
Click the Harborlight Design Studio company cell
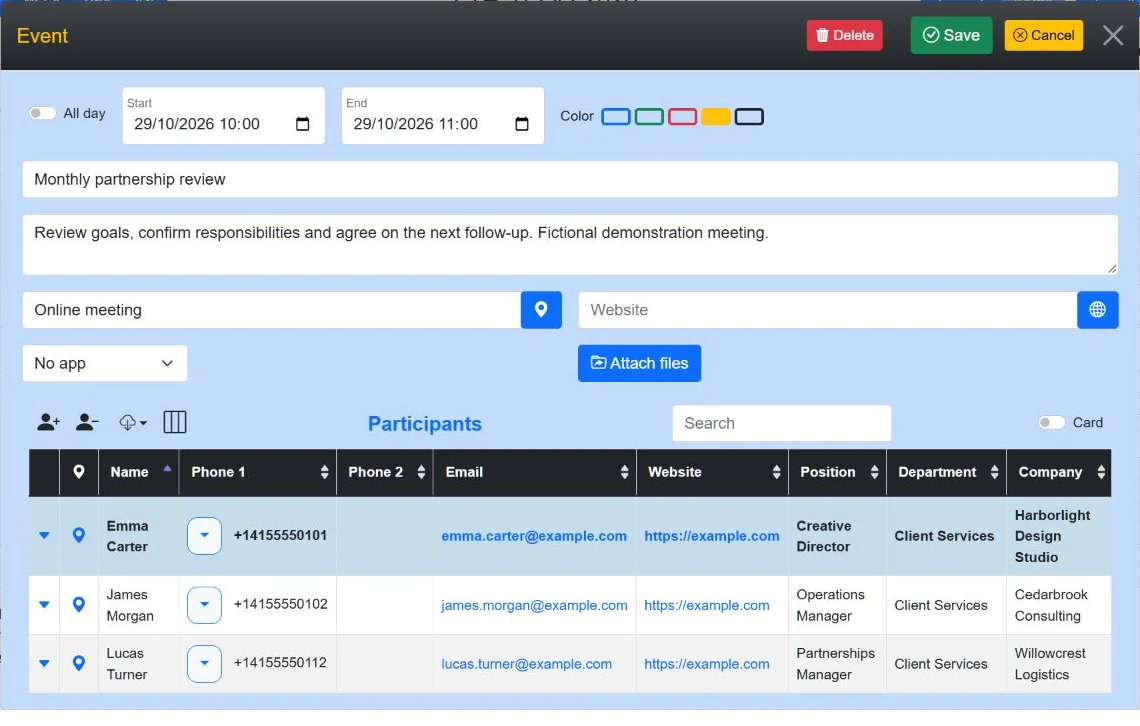click(x=1059, y=536)
